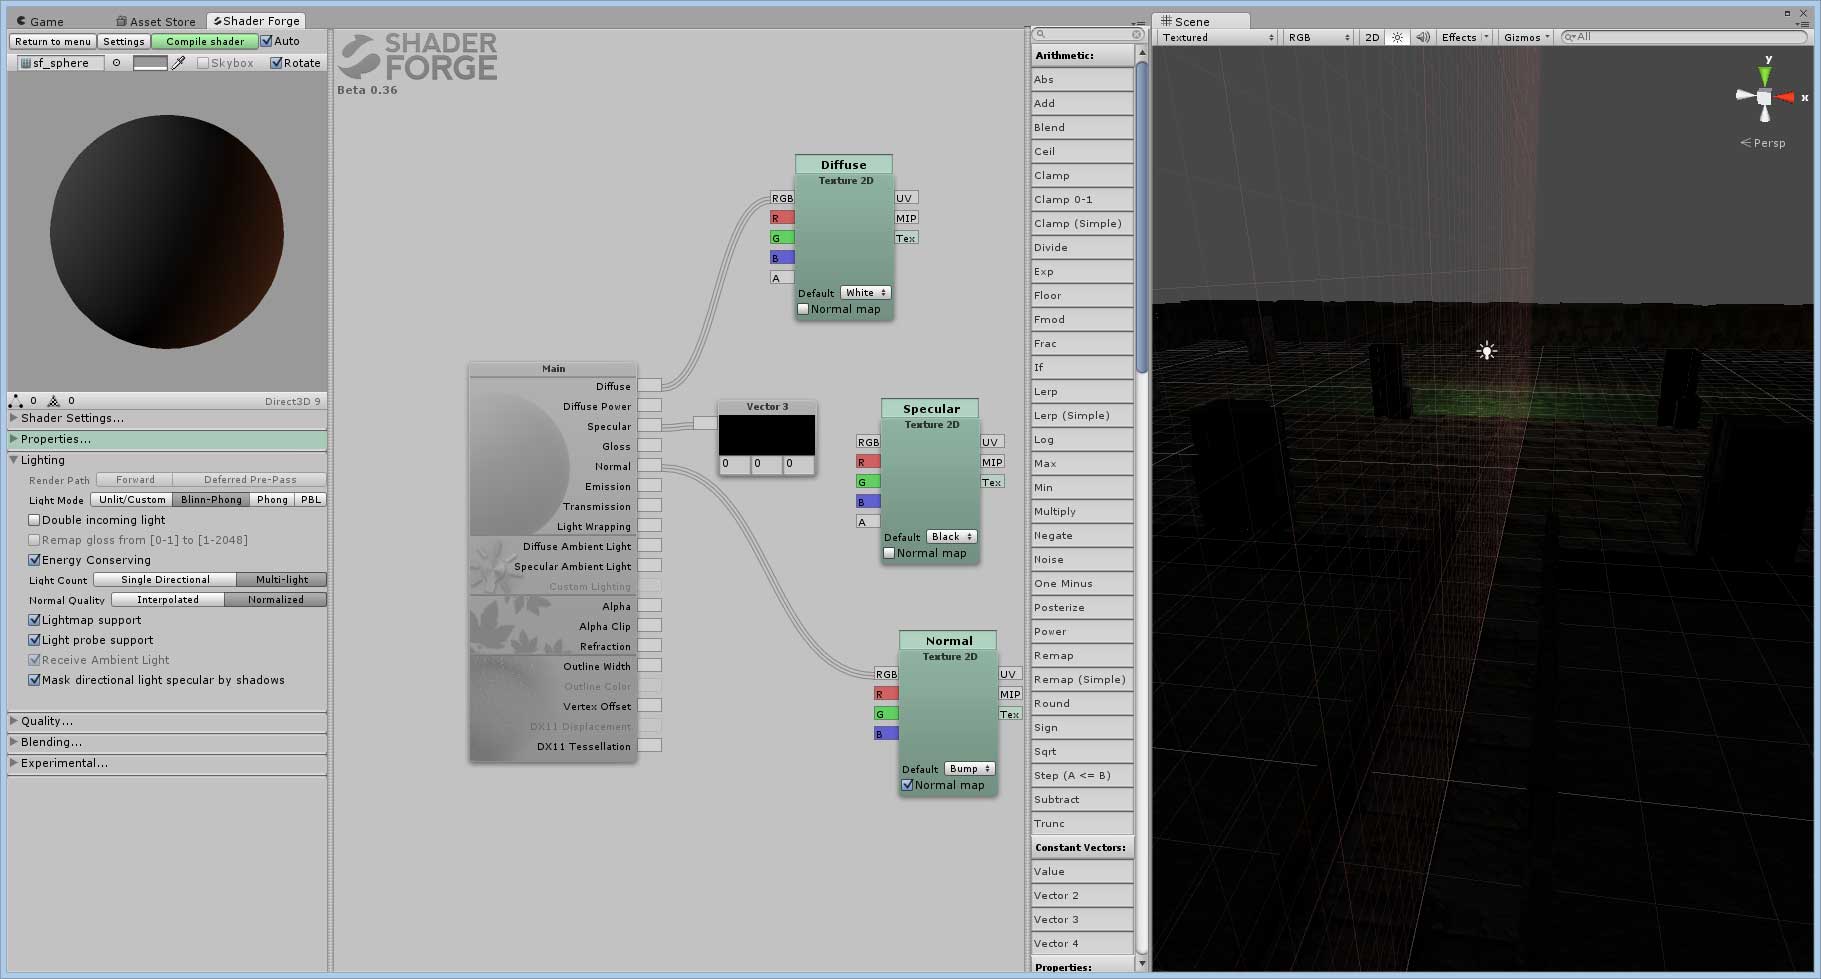Collapse the Lighting section

tap(167, 460)
